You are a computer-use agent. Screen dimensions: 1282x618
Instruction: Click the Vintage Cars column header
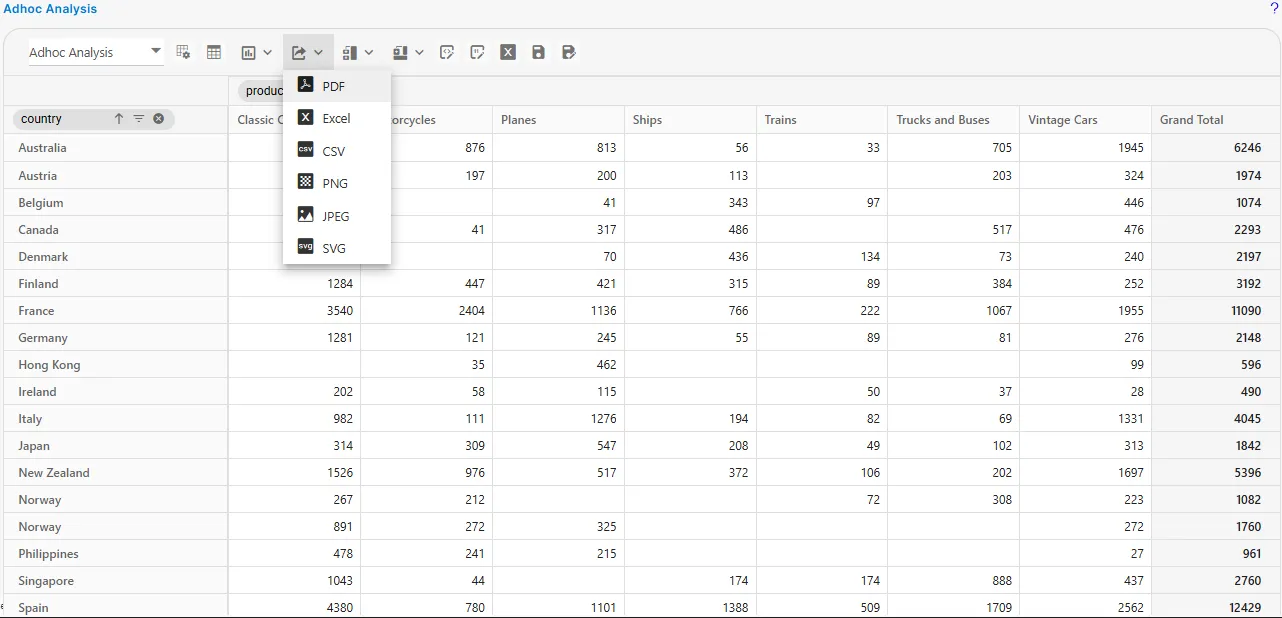(1062, 120)
